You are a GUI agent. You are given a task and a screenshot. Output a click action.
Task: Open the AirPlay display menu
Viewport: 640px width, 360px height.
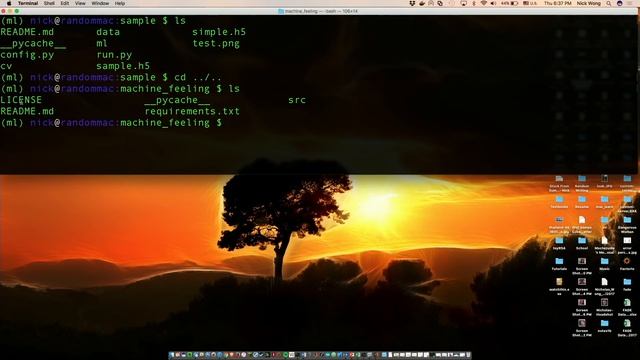coord(464,3)
